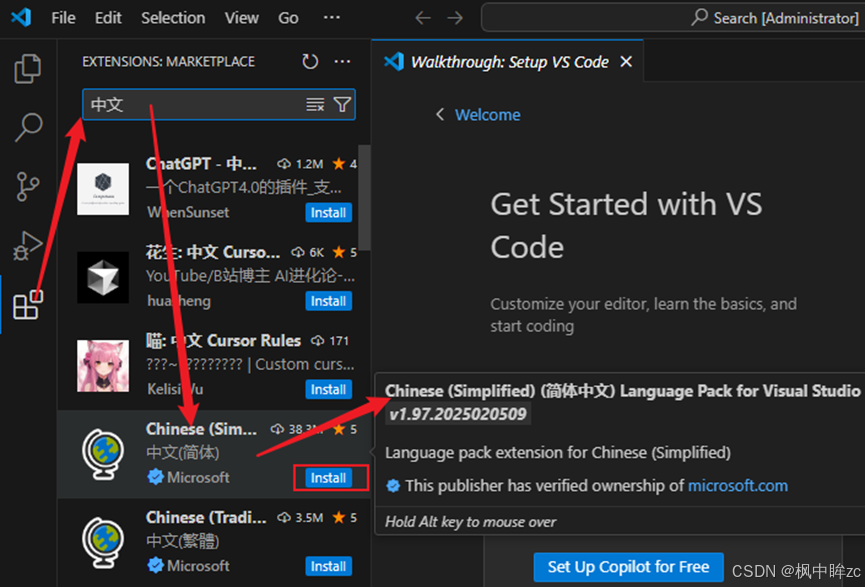Clear extensions search results icon

point(315,104)
